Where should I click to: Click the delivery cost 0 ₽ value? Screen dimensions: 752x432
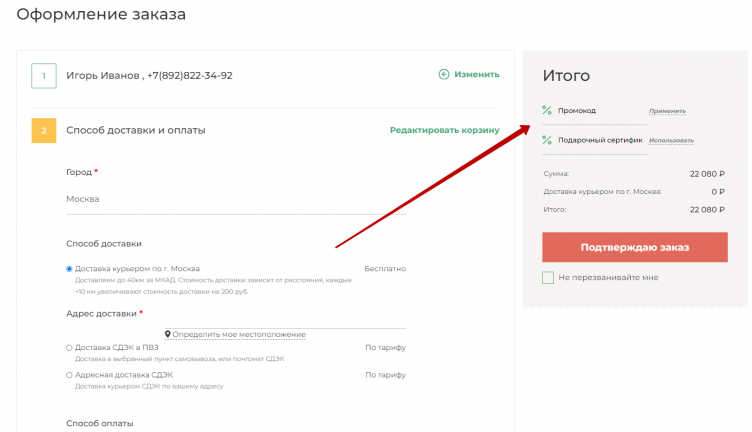point(718,191)
